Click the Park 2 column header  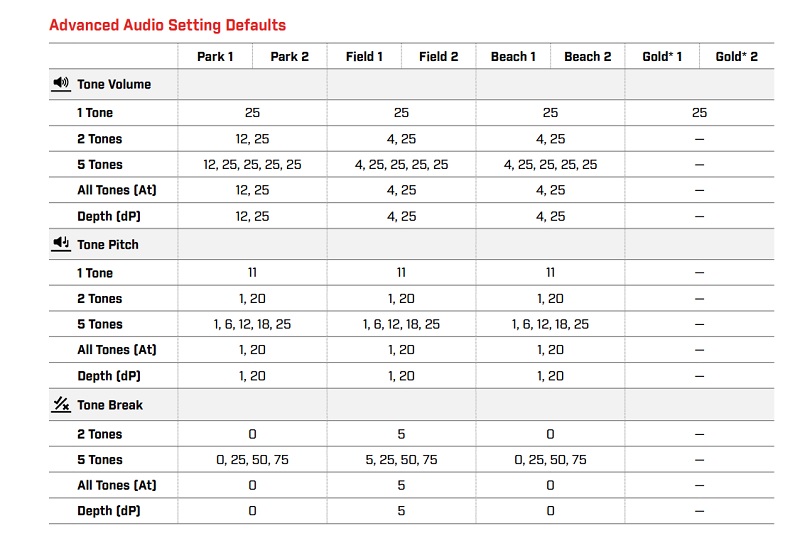[290, 57]
